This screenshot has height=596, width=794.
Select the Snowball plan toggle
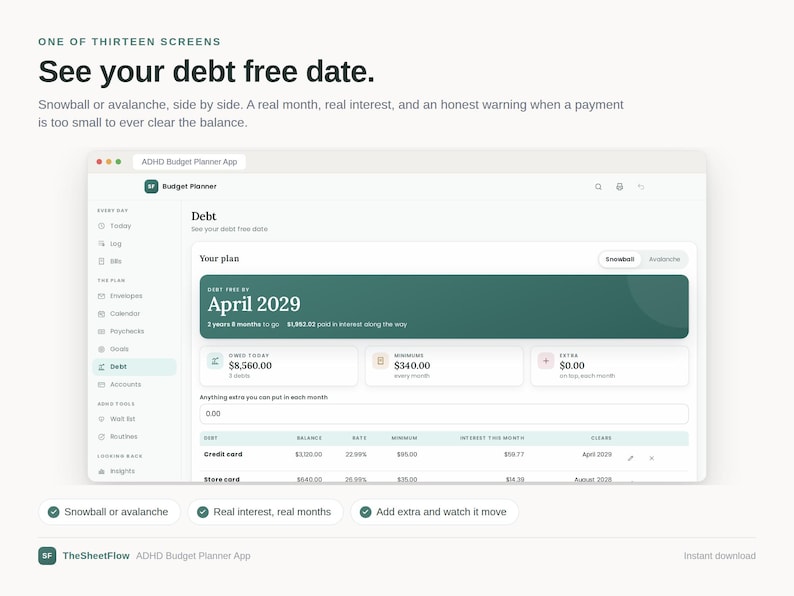620,259
